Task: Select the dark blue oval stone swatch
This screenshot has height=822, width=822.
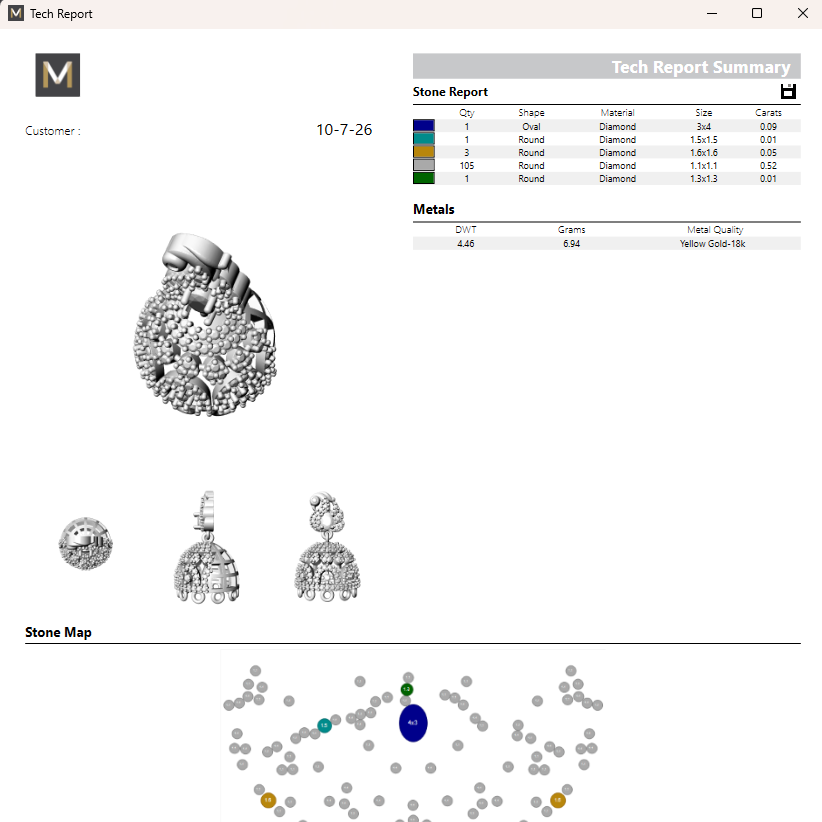Action: [x=424, y=126]
